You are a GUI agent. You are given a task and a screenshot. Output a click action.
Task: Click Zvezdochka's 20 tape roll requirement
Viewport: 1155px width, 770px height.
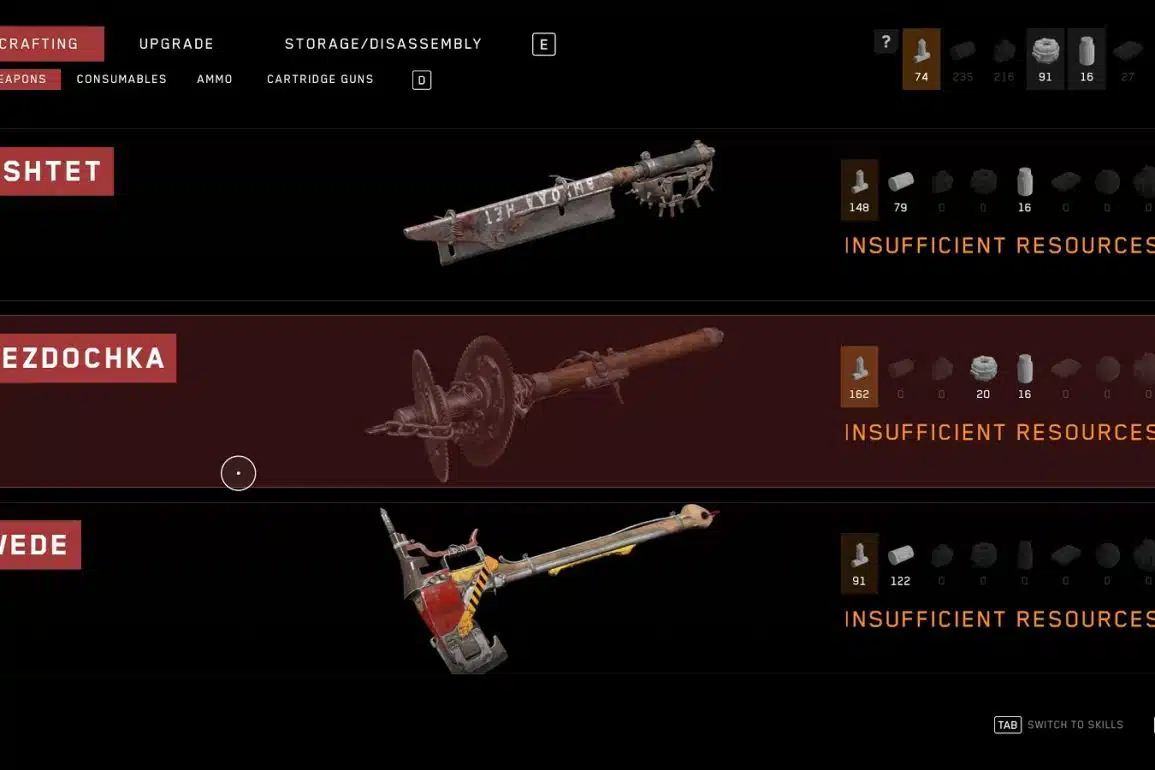click(983, 377)
